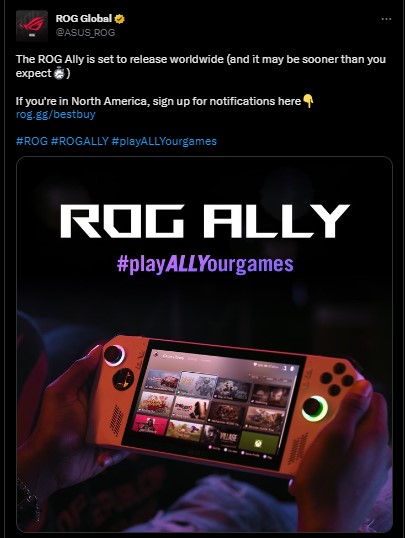Viewport: 405px width, 538px height.
Task: Open the #ROGALLY hashtag
Action: pyautogui.click(x=80, y=141)
